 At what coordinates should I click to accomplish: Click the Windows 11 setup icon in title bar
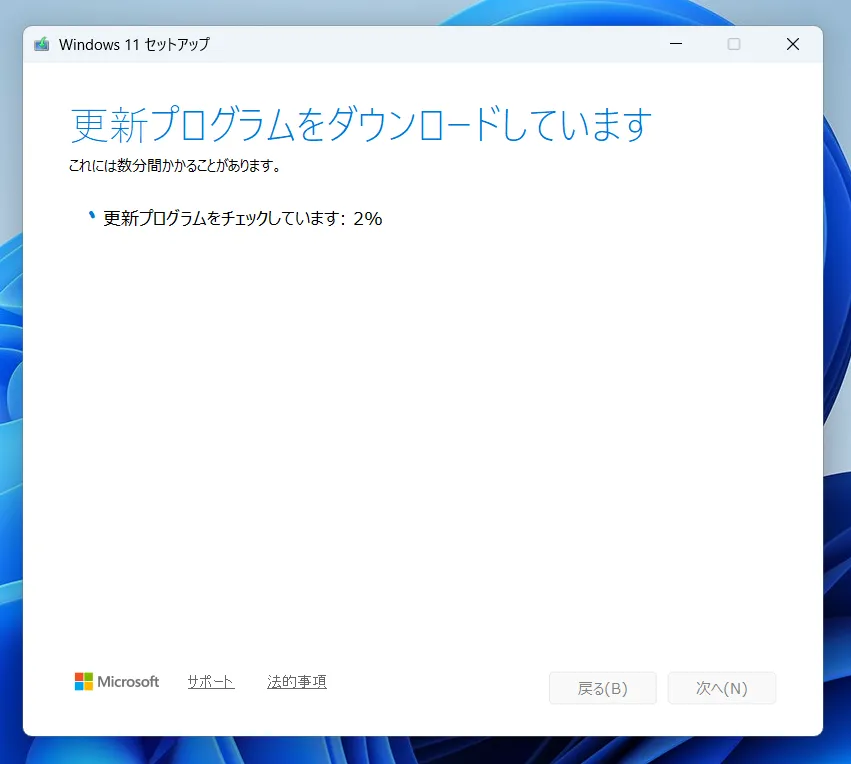[x=42, y=44]
